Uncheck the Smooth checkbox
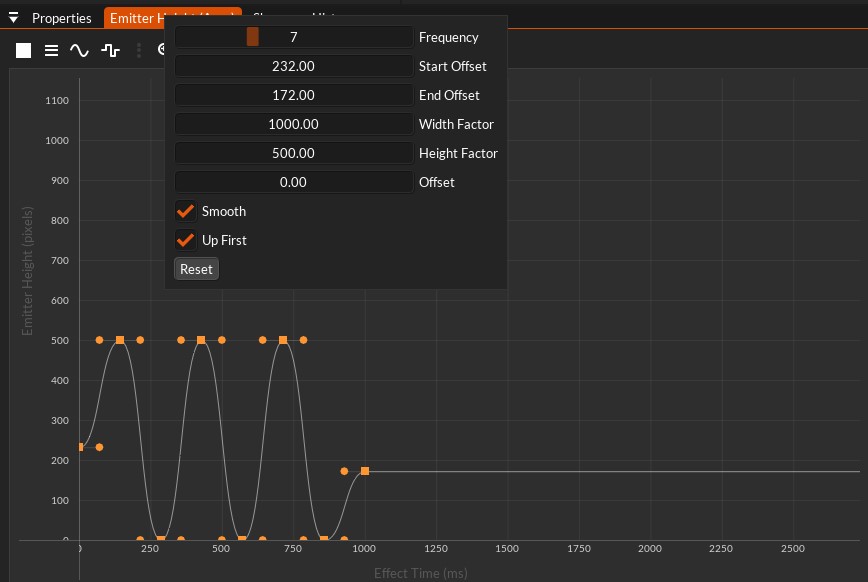This screenshot has width=868, height=582. (x=185, y=211)
